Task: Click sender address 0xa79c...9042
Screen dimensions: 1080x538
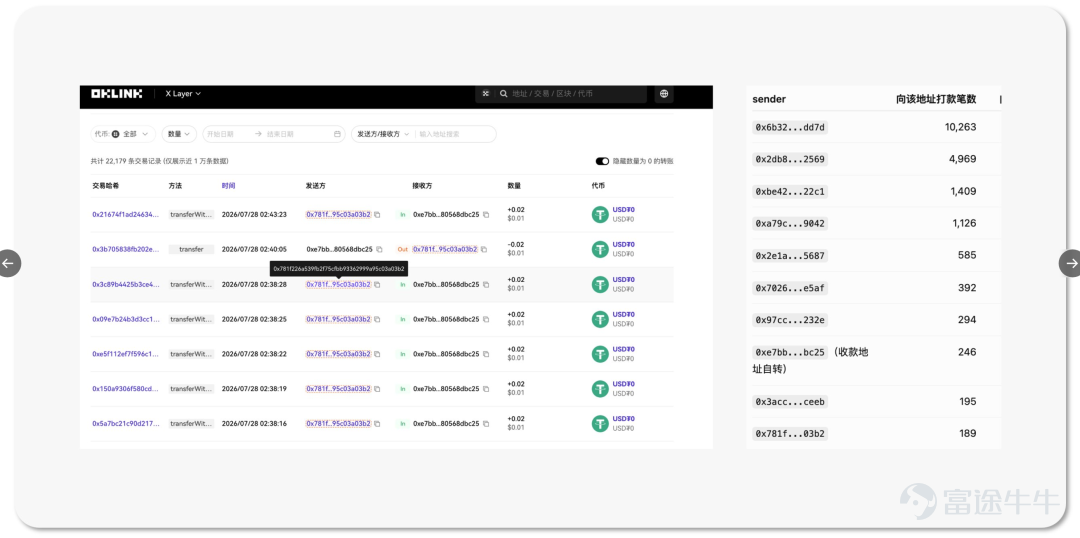Action: coord(790,223)
